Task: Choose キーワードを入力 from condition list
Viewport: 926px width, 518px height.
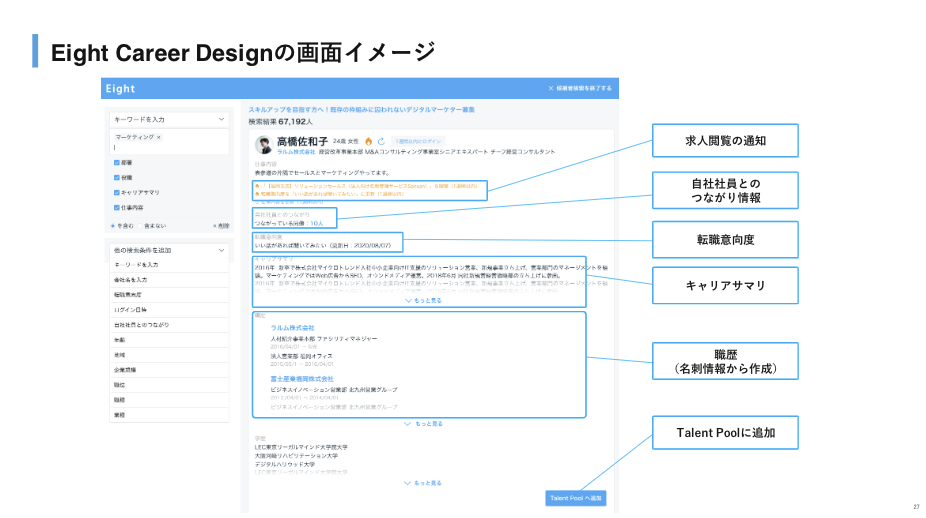Action: [x=169, y=265]
